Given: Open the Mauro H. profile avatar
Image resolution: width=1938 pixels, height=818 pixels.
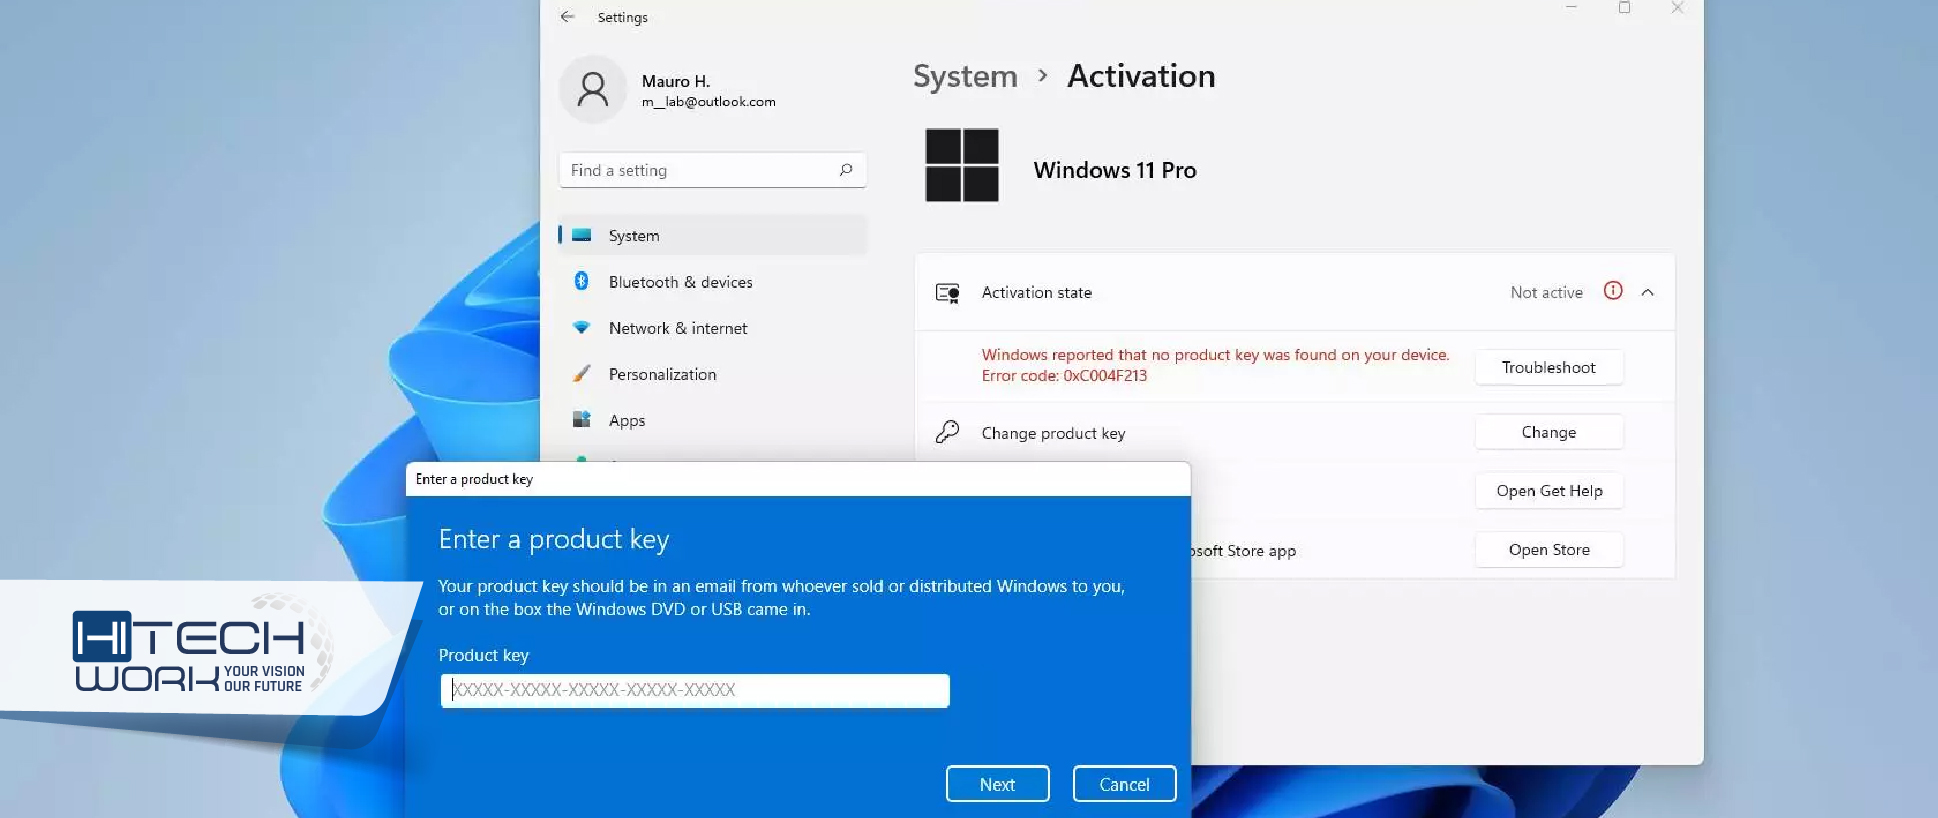Looking at the screenshot, I should point(593,89).
